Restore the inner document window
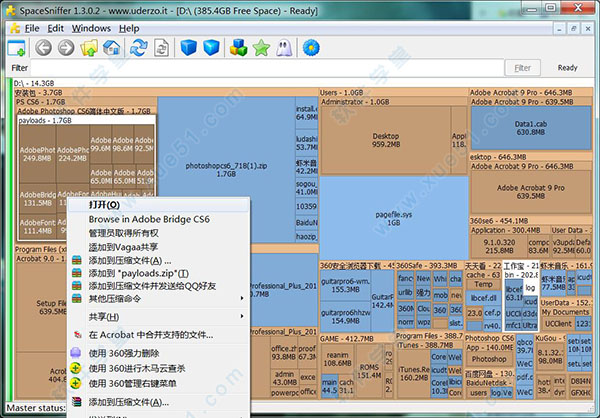The width and height of the screenshot is (600, 418). point(574,29)
